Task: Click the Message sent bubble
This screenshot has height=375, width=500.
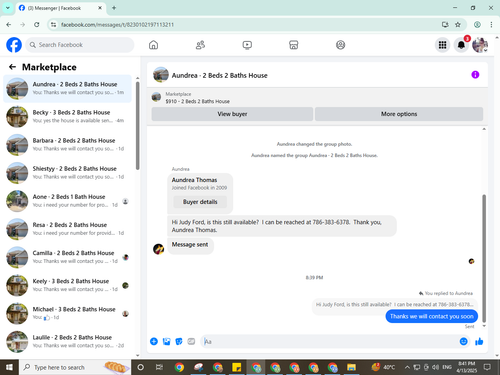Action: pyautogui.click(x=190, y=245)
